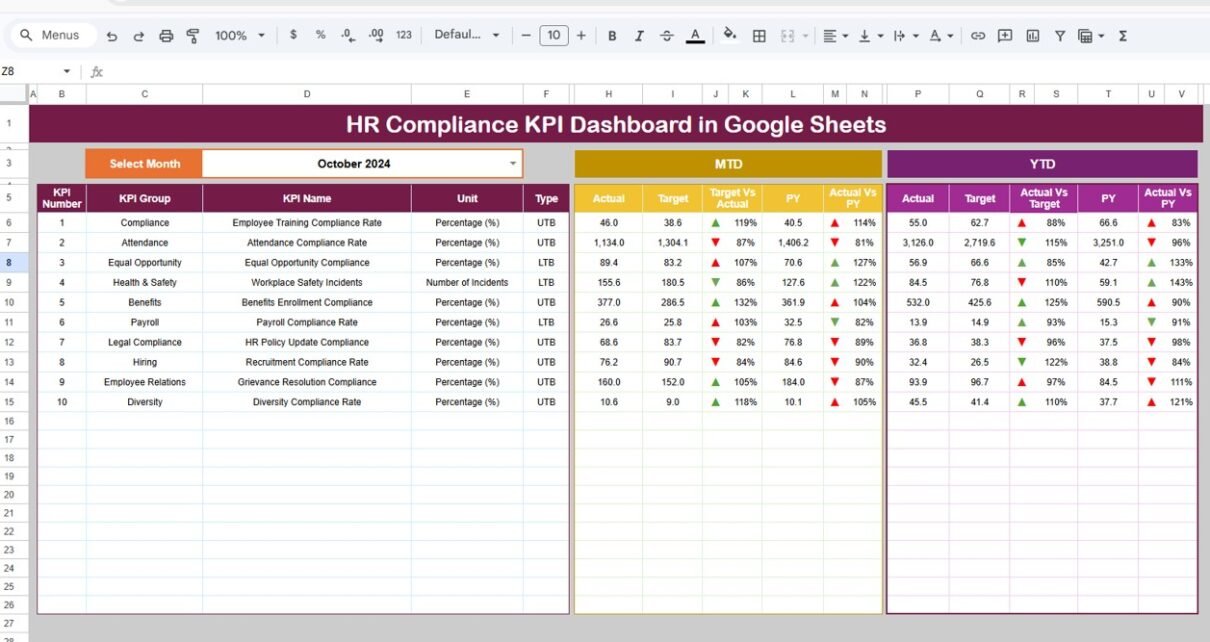Click the Undo arrow icon
Image resolution: width=1210 pixels, height=642 pixels.
point(112,35)
